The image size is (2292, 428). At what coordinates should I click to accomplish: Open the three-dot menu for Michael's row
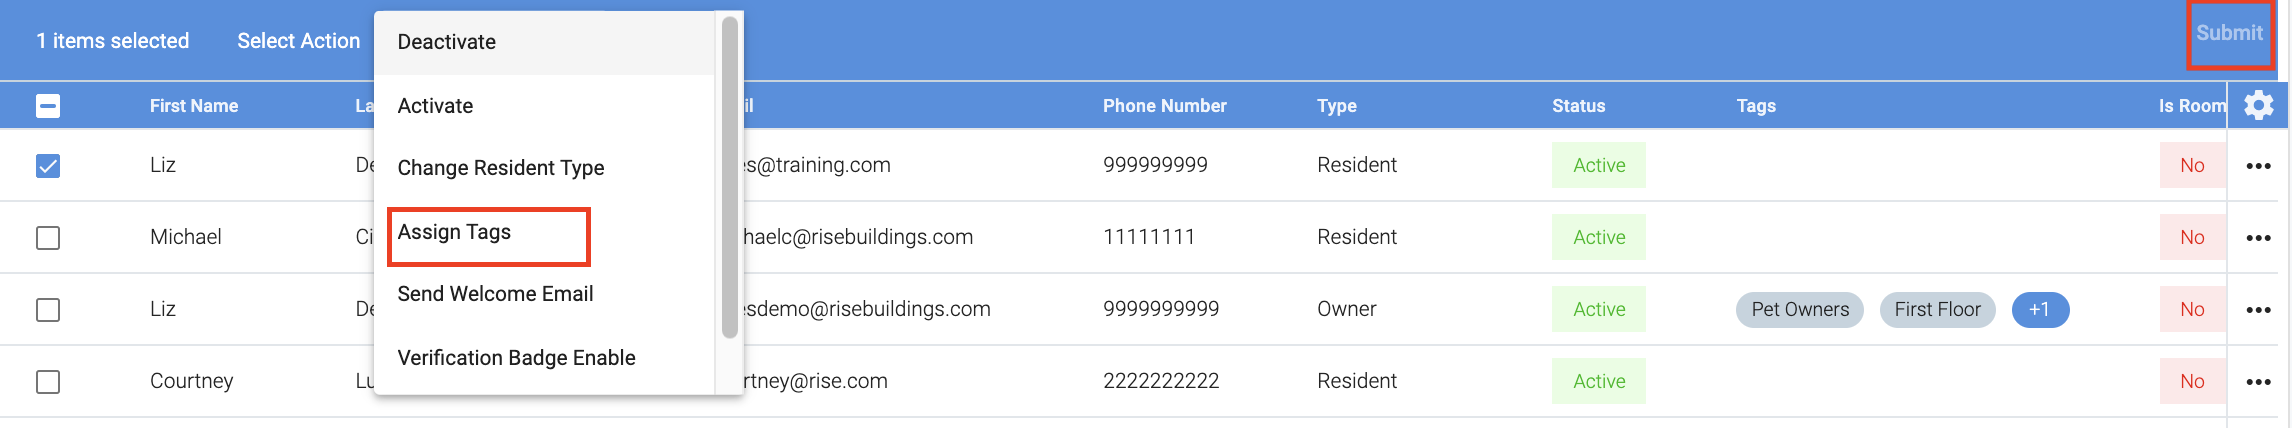tap(2258, 238)
